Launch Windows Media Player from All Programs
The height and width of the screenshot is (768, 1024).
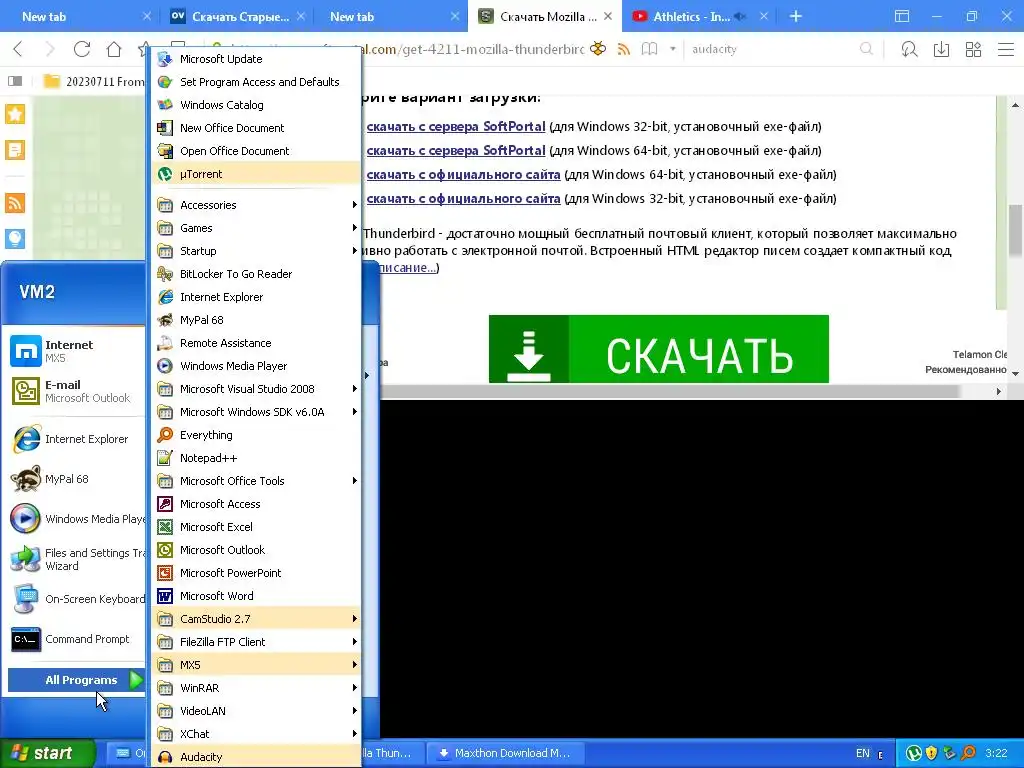[x=256, y=366]
